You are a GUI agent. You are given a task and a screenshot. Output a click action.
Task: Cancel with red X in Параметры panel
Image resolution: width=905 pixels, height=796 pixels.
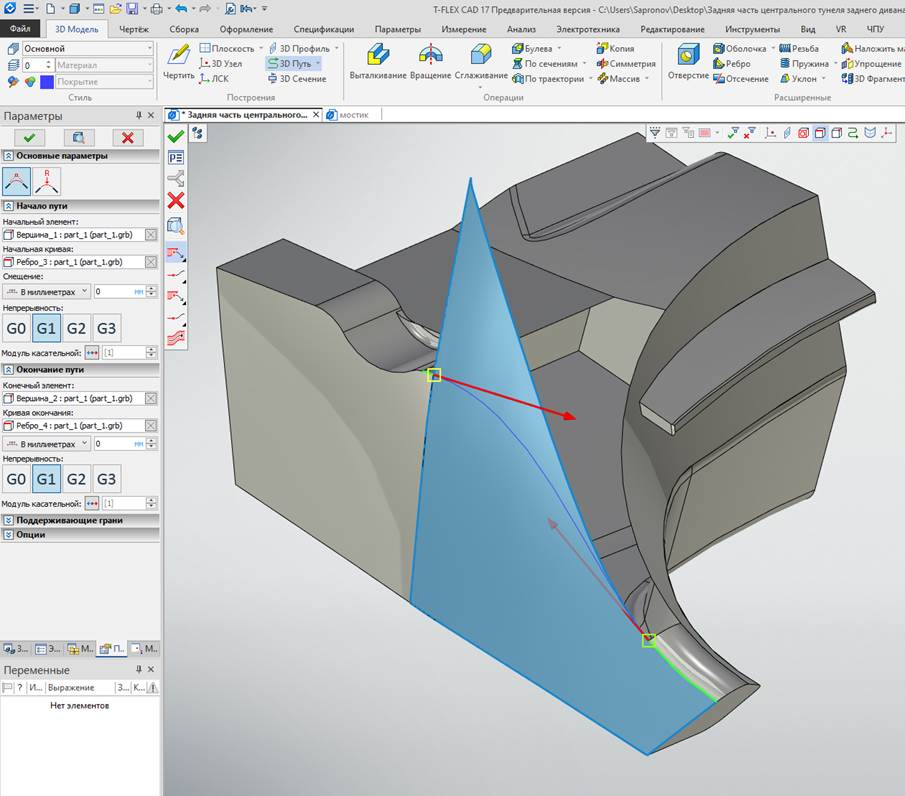[127, 138]
